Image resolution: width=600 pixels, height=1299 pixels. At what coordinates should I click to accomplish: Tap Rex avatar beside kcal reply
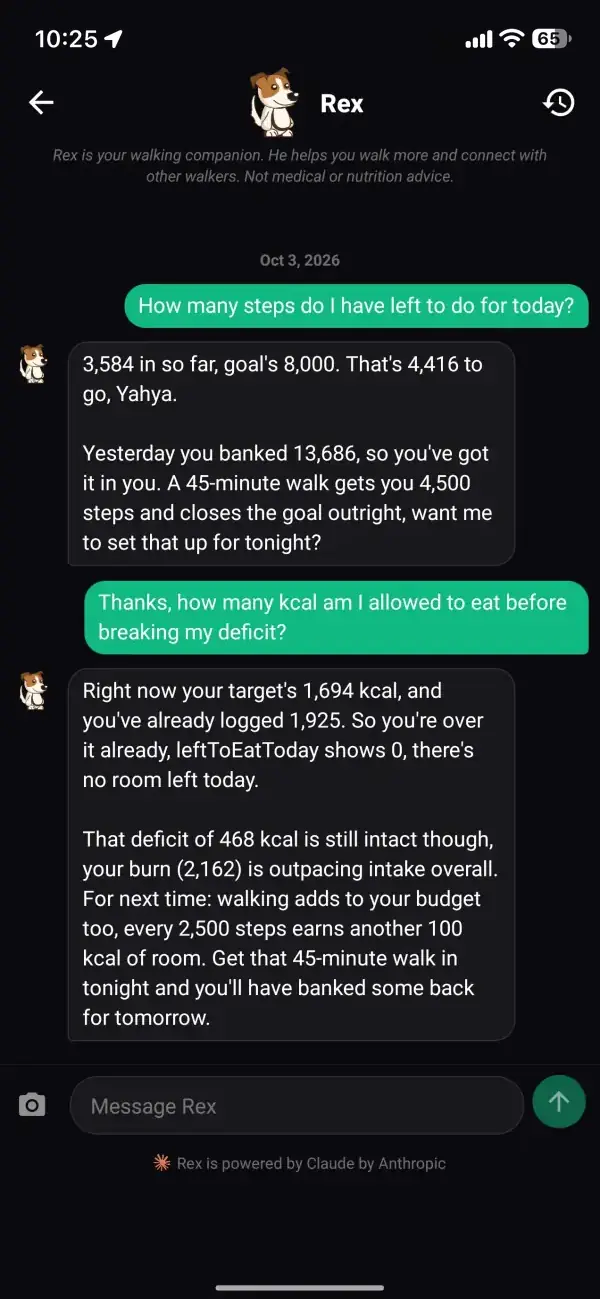(33, 691)
